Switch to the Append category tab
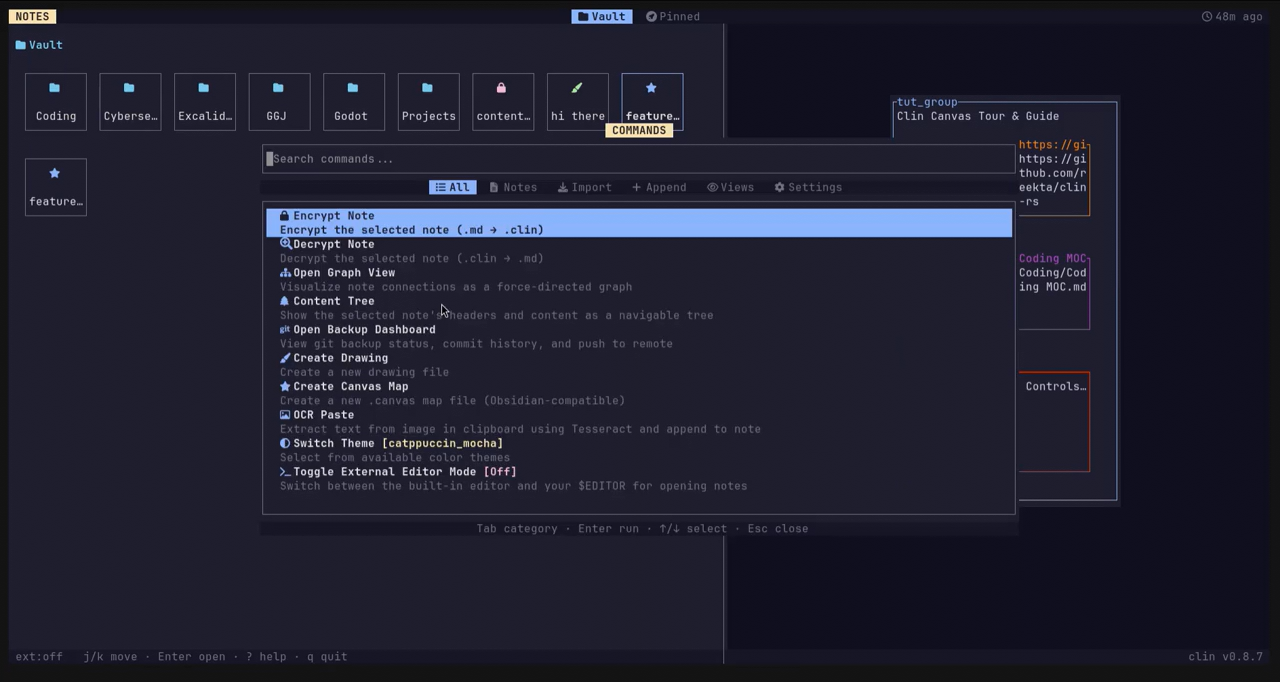 pos(659,187)
